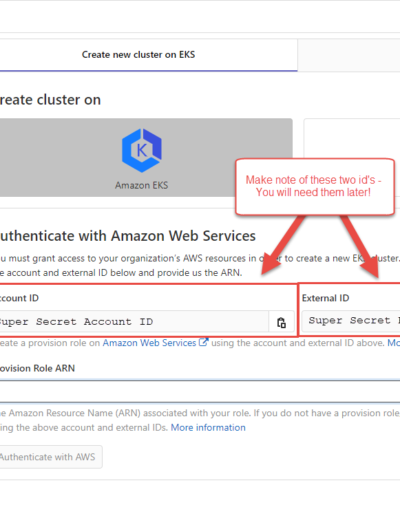Open the Amazon Web Services link
This screenshot has height=516, width=400.
point(149,343)
